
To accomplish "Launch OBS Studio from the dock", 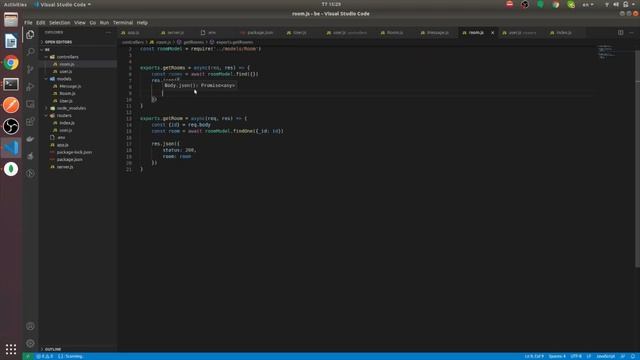I will click(x=11, y=126).
